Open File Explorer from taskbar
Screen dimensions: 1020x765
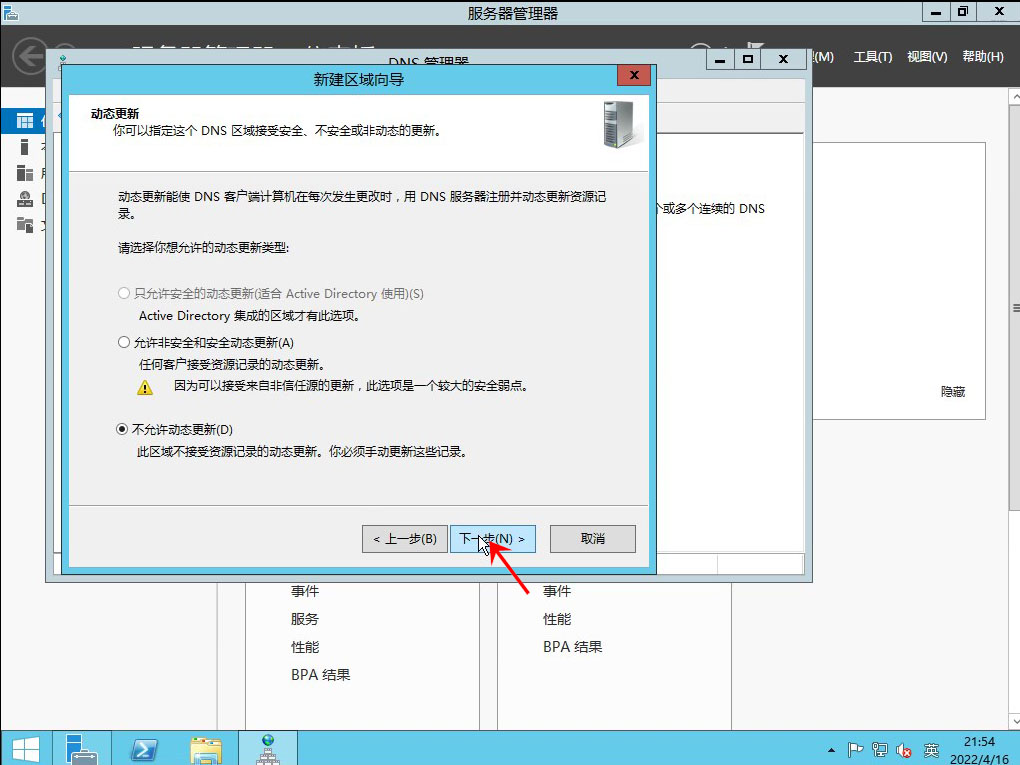click(x=206, y=749)
